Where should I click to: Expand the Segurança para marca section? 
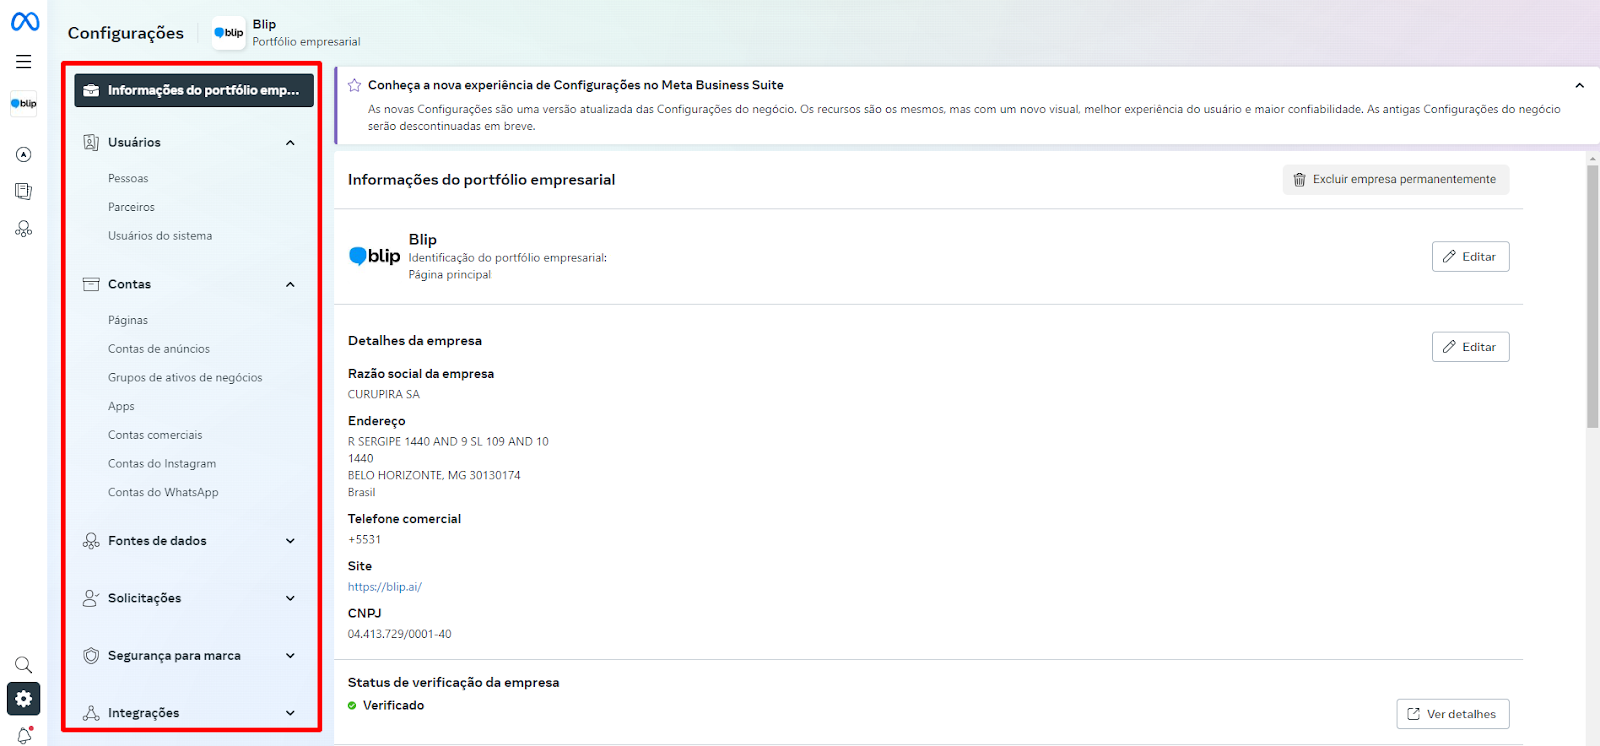click(290, 656)
